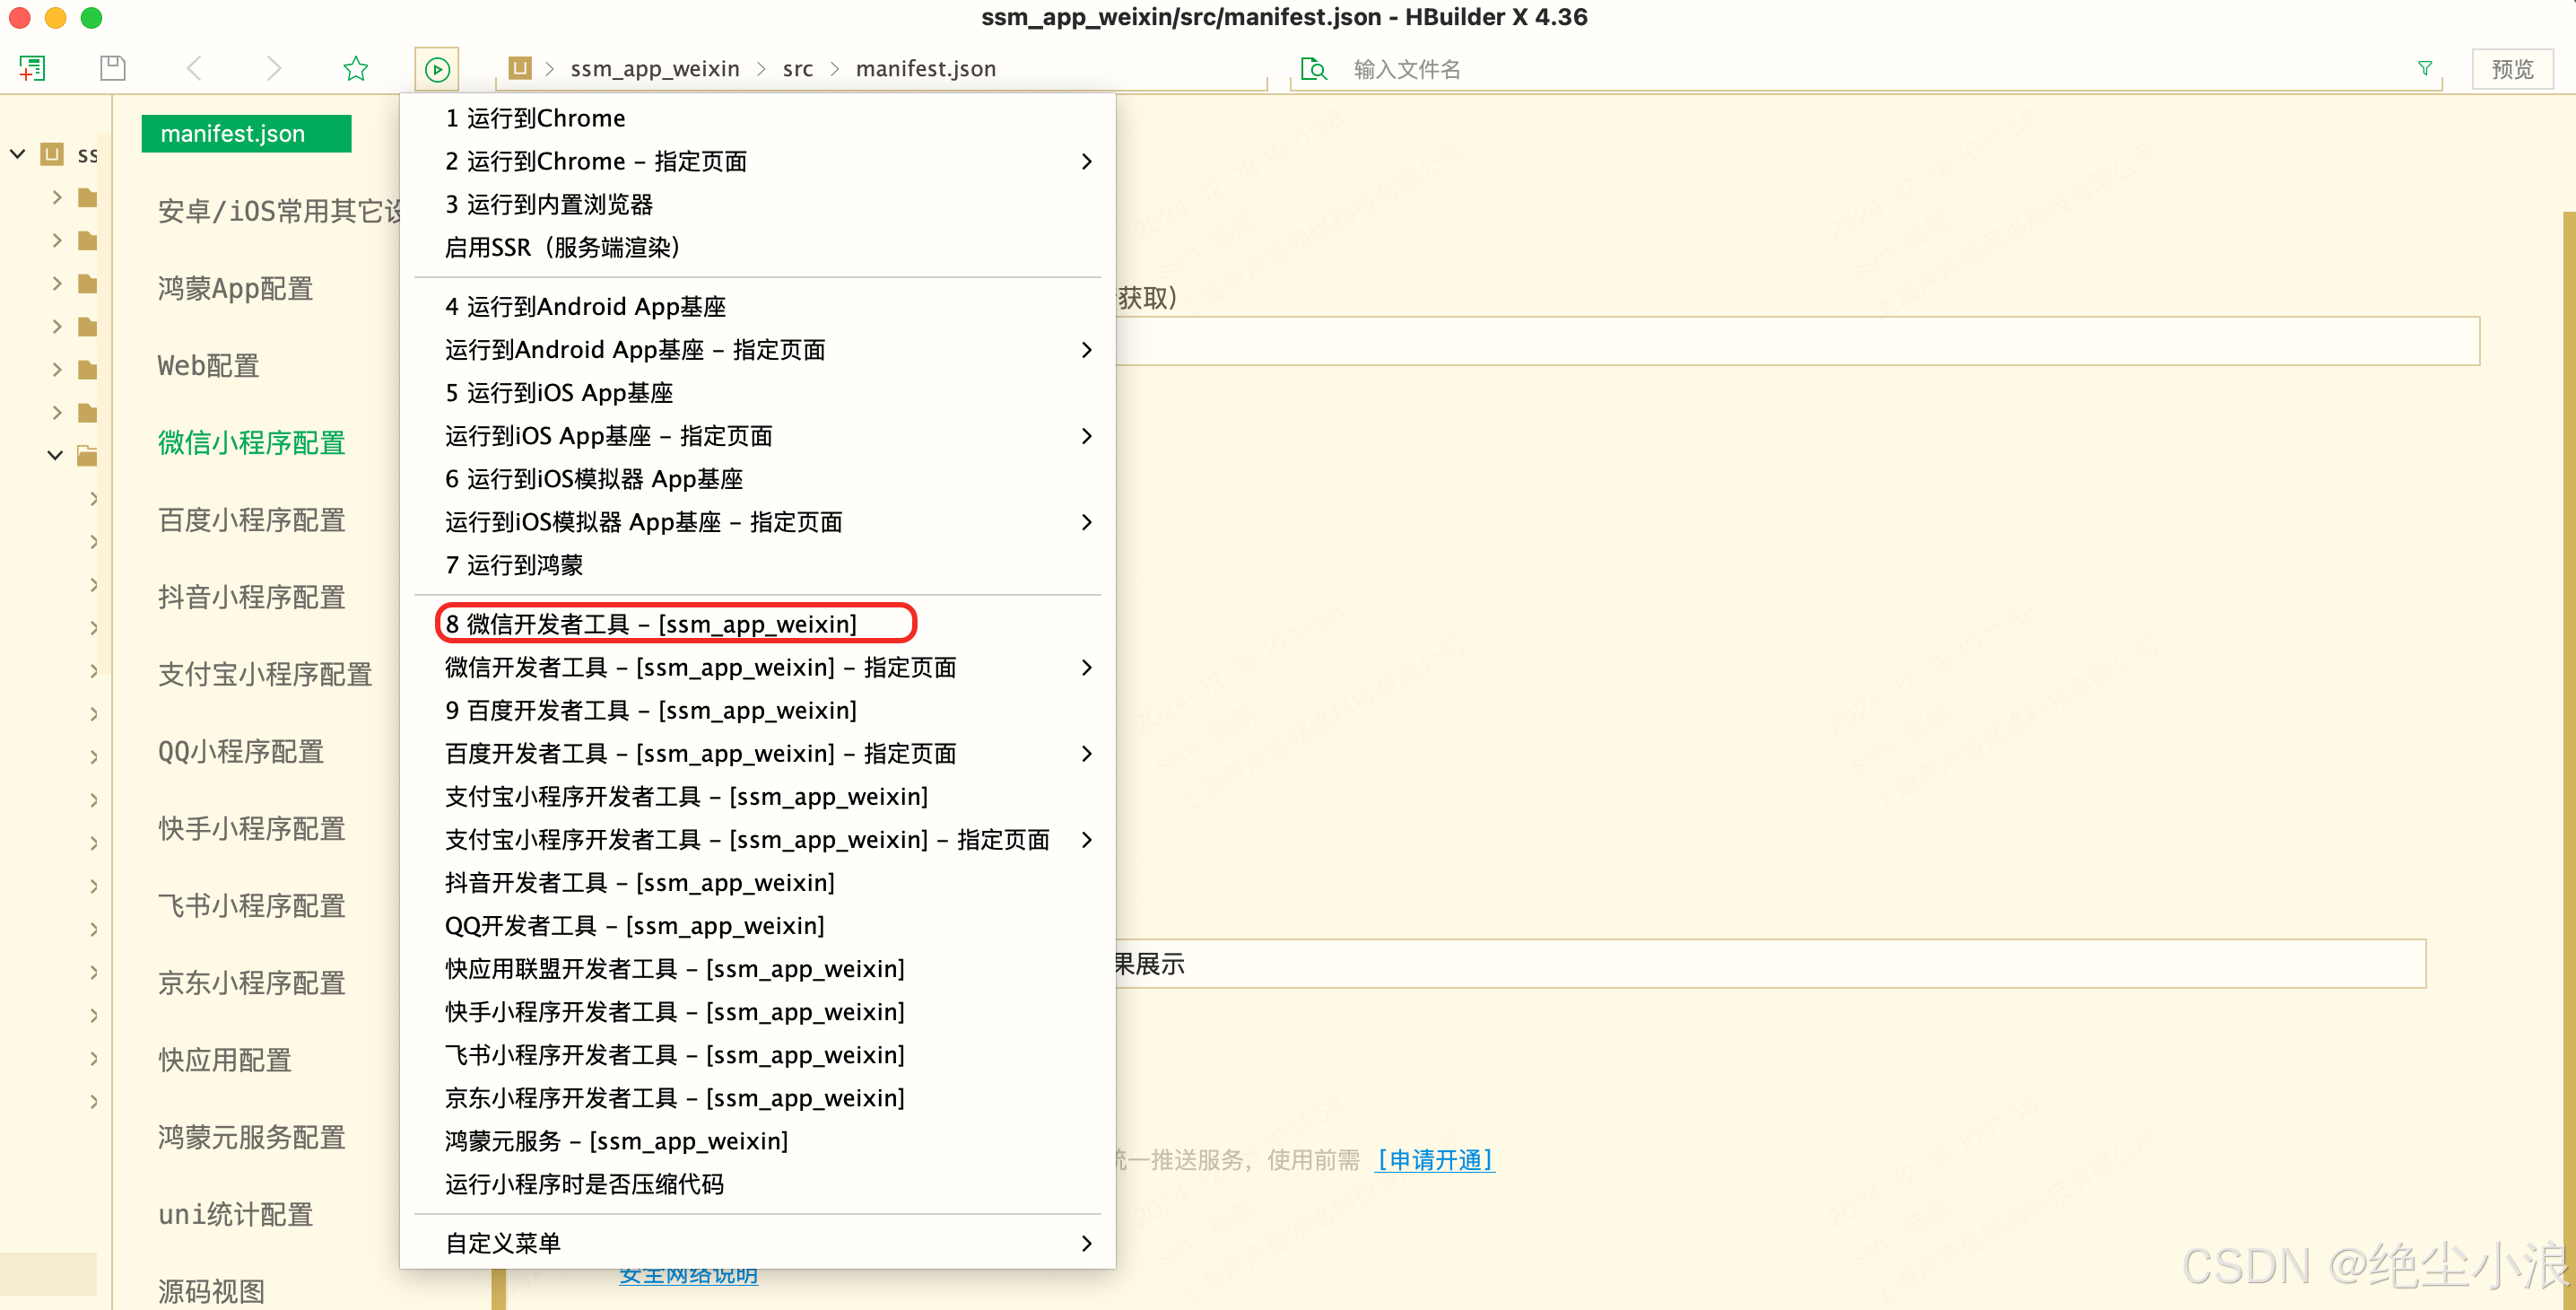This screenshot has width=2576, height=1310.
Task: Choose 8 微信开发者工具 - [ssm_app_weixin]
Action: (758, 624)
